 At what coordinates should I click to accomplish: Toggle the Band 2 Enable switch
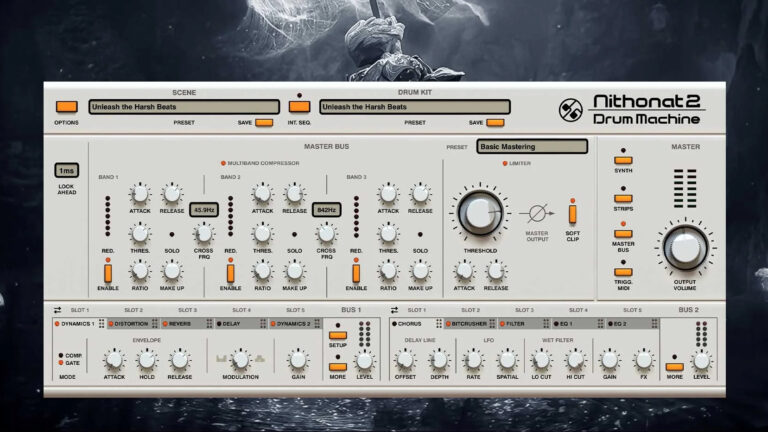click(230, 273)
